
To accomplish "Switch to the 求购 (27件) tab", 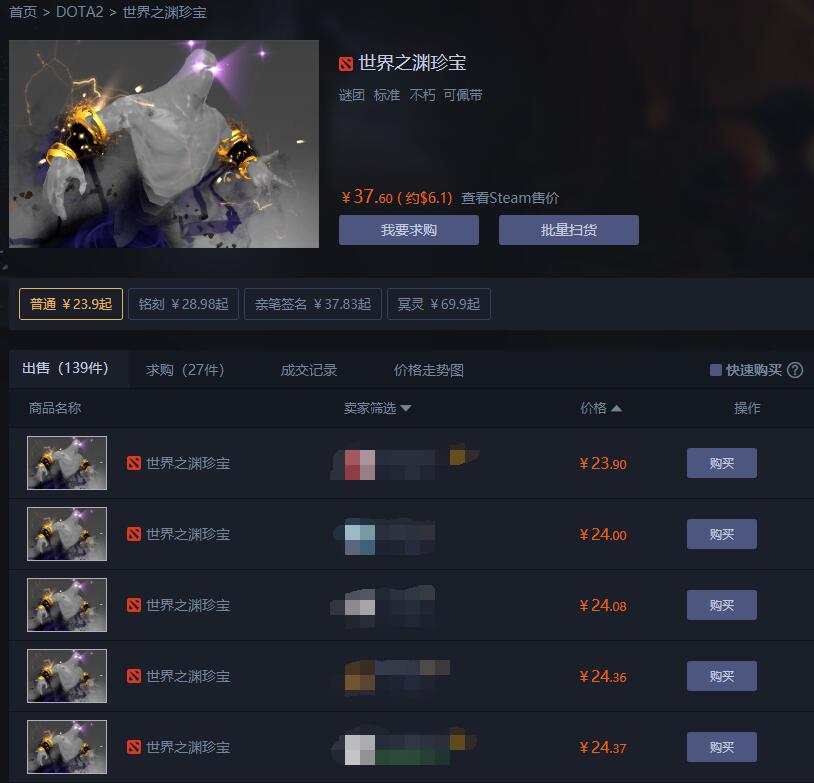I will click(x=185, y=370).
